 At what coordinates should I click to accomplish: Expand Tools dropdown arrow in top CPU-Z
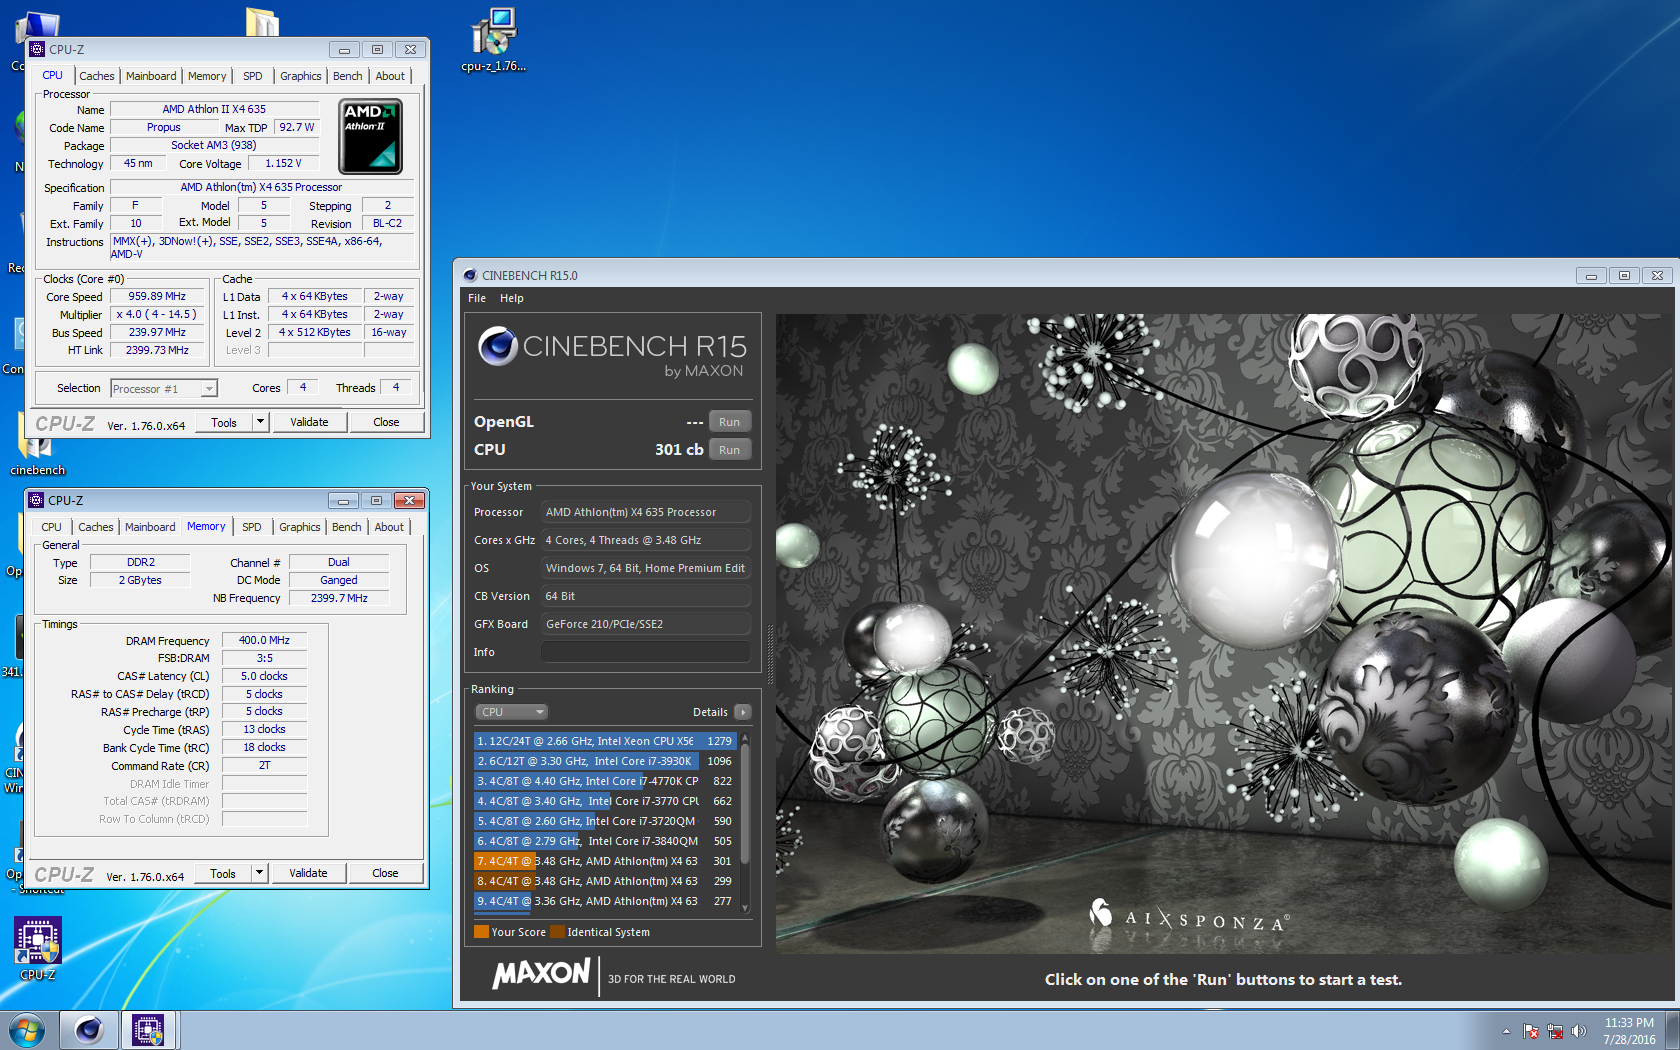point(260,422)
